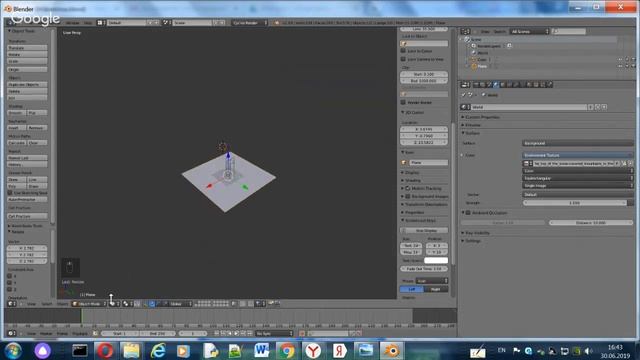The image size is (640, 360).
Task: Click the Stop Display screencast button
Action: coord(424,231)
